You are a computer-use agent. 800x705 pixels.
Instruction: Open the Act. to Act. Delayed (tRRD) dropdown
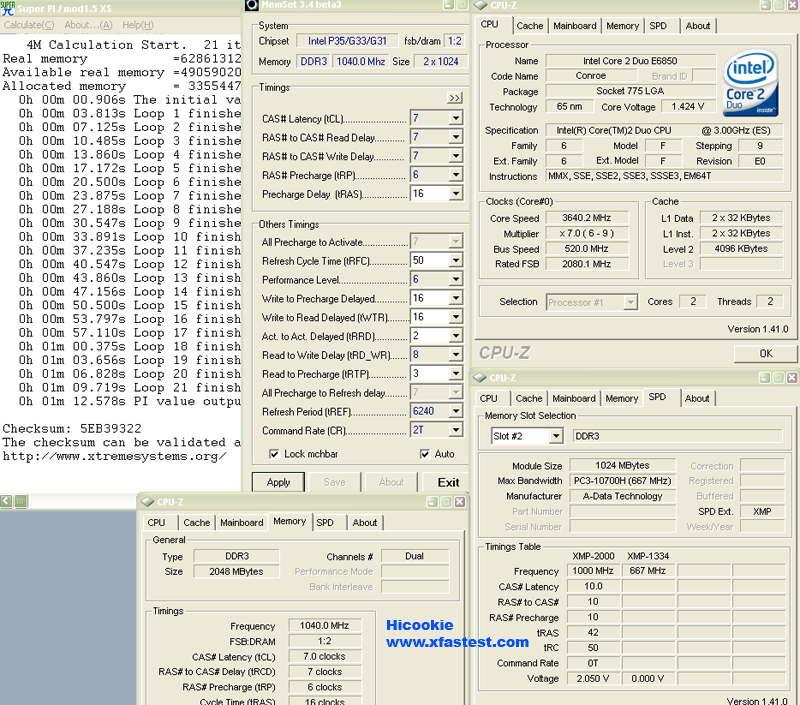pyautogui.click(x=456, y=336)
